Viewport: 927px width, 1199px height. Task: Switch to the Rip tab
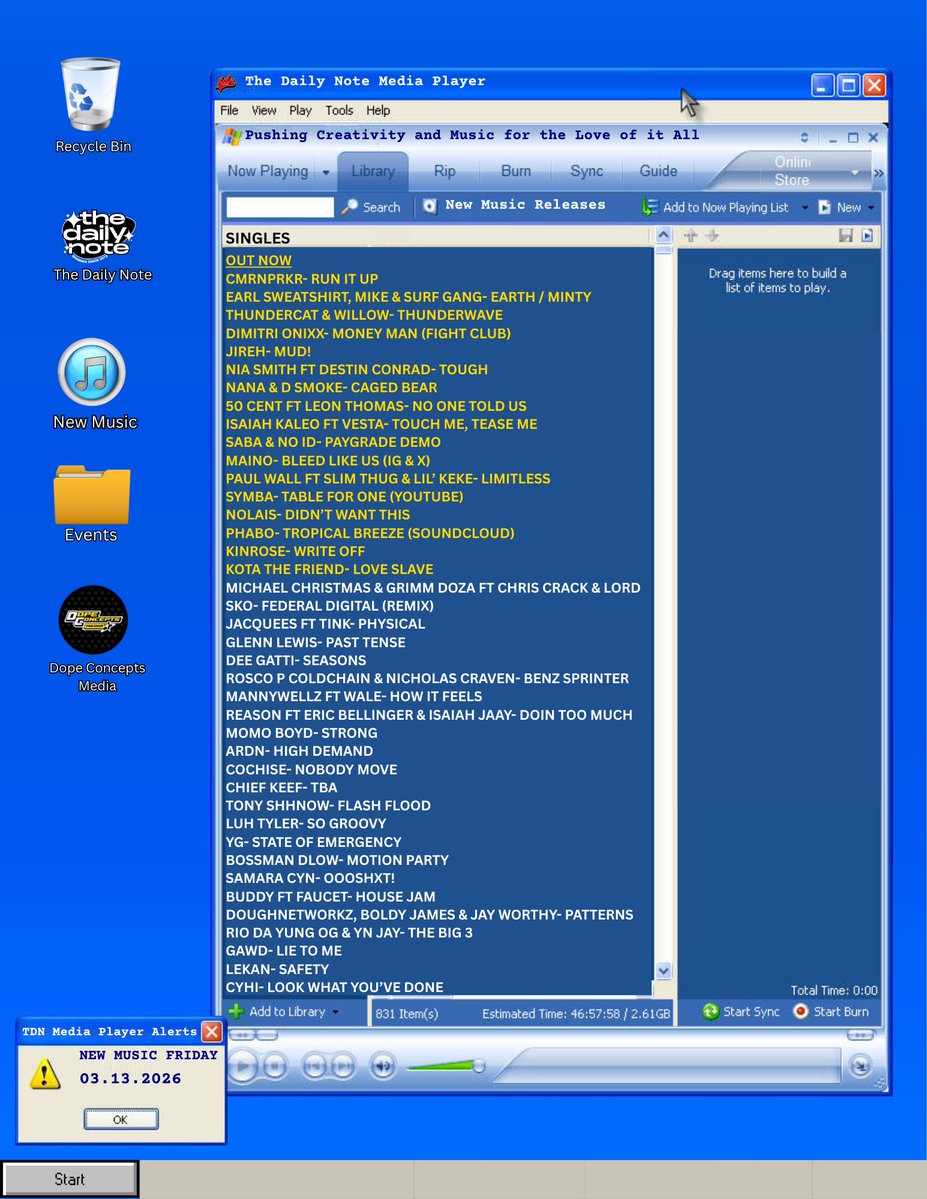444,171
